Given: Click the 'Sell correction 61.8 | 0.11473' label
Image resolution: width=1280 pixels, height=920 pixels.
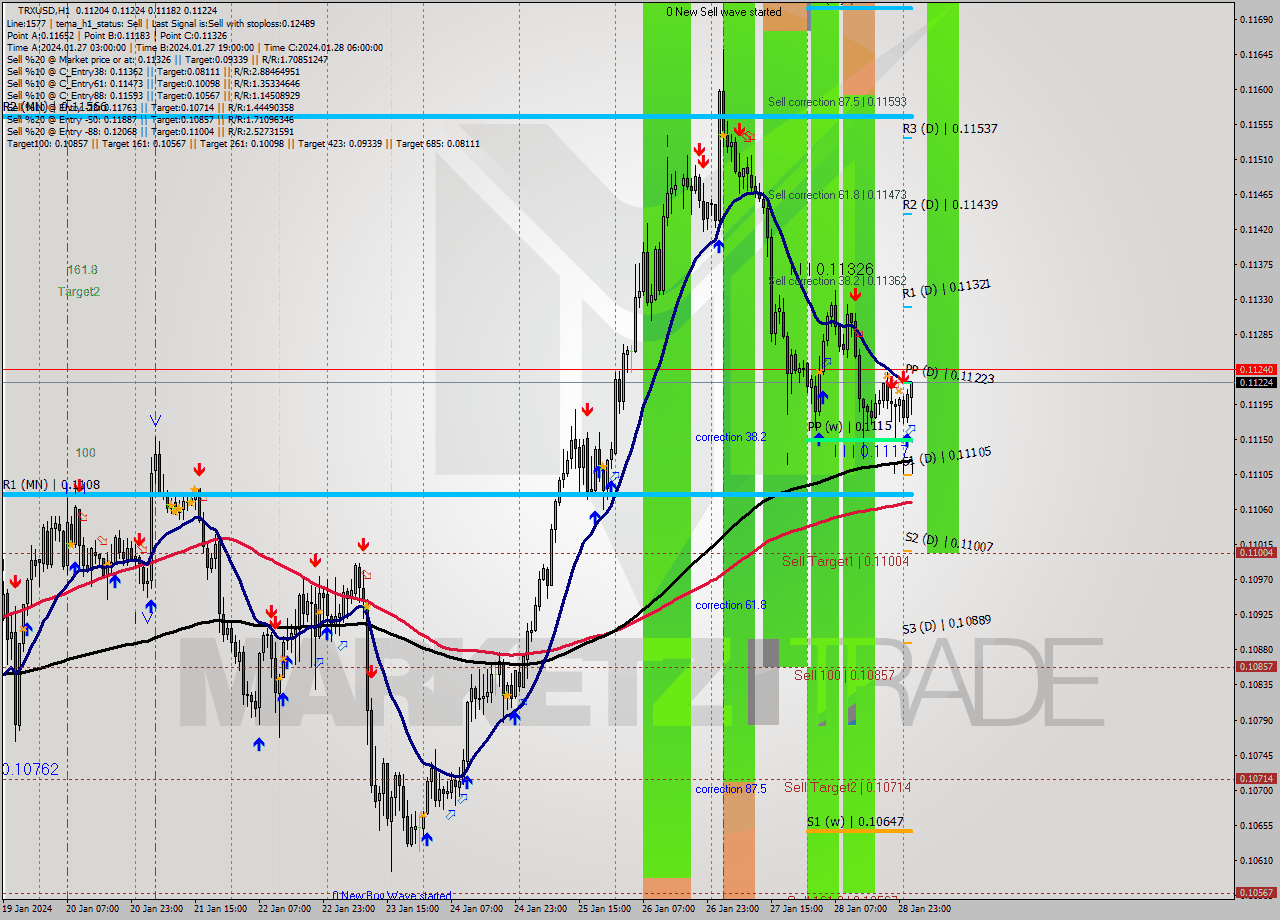Looking at the screenshot, I should pyautogui.click(x=838, y=195).
